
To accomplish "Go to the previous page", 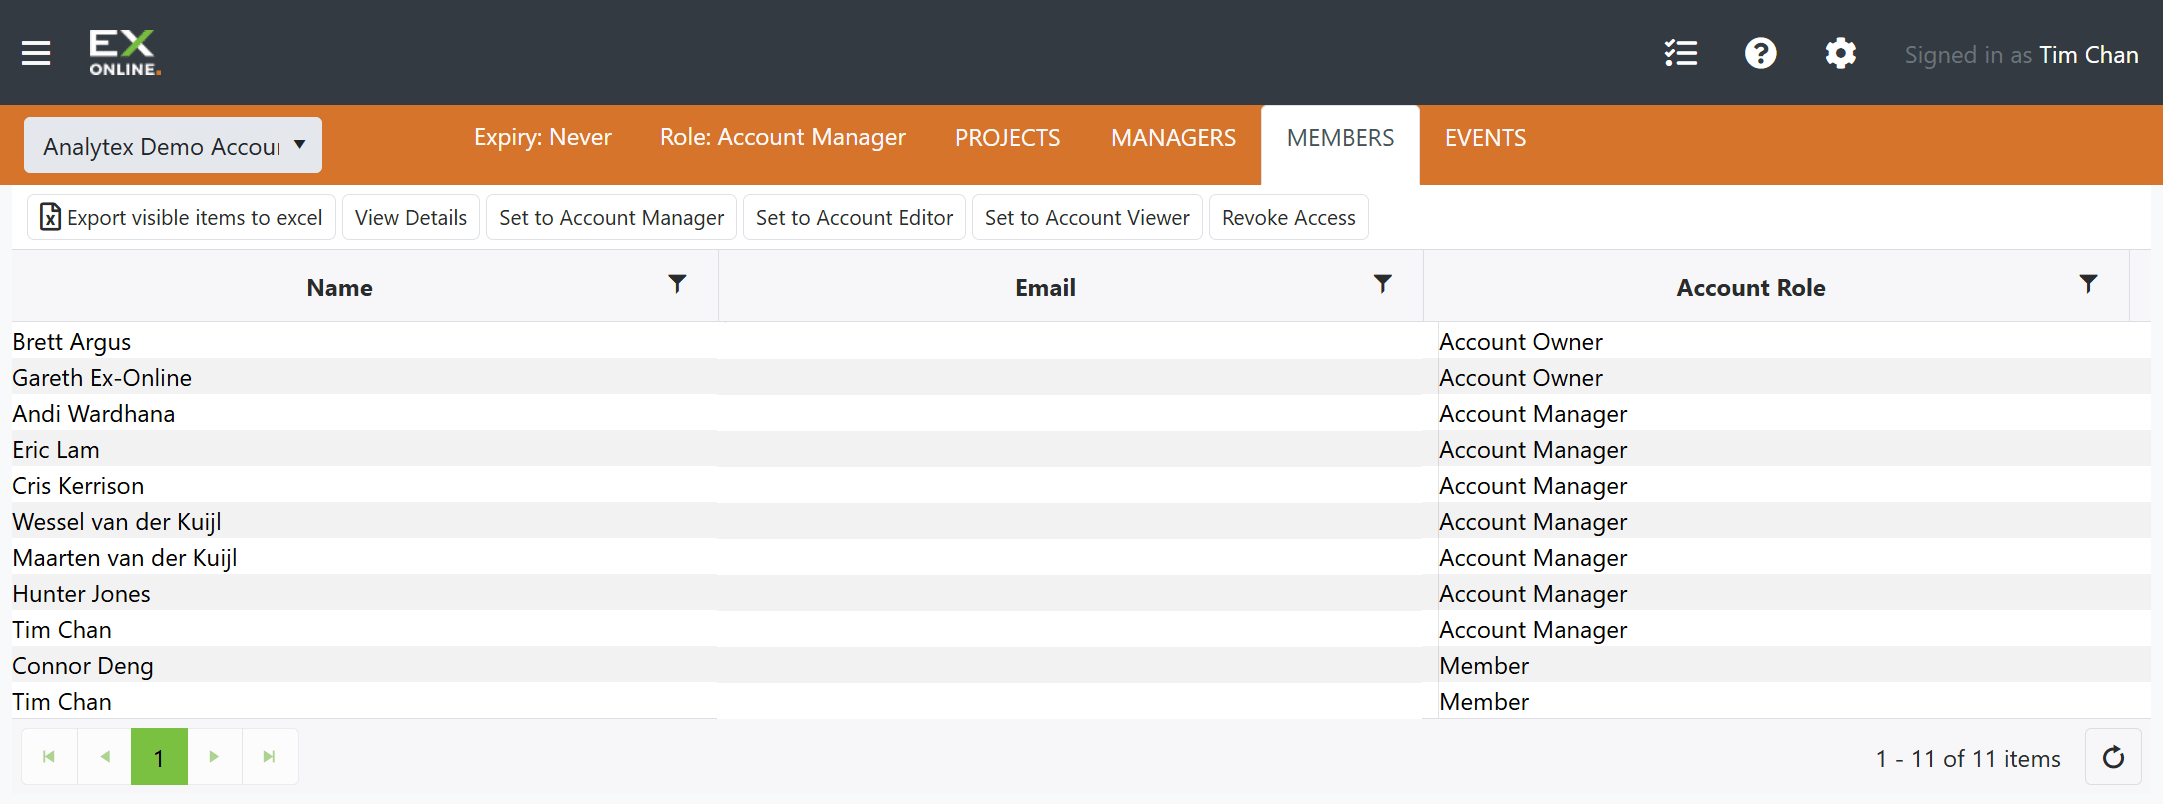I will [104, 757].
